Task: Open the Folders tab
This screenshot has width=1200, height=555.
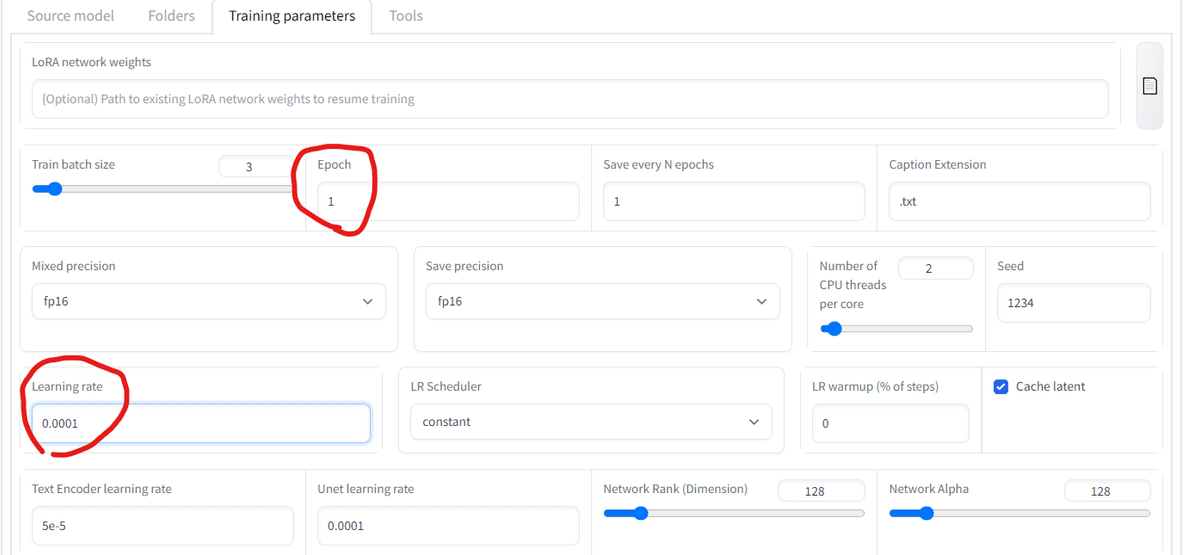Action: (171, 16)
